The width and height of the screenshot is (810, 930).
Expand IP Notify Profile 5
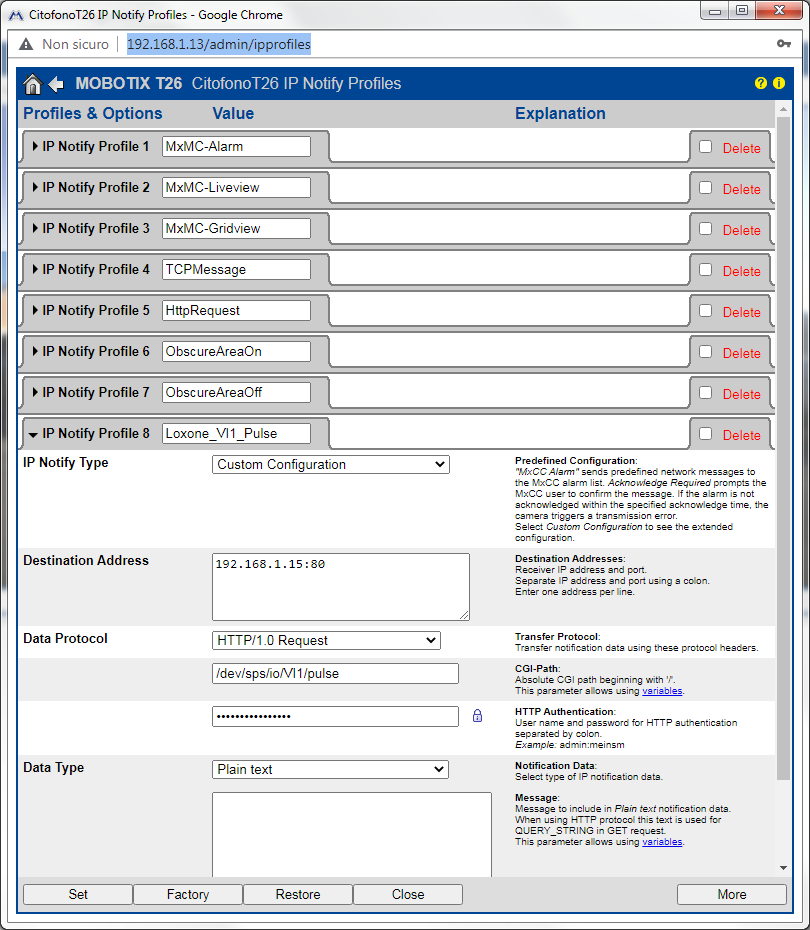[35, 310]
